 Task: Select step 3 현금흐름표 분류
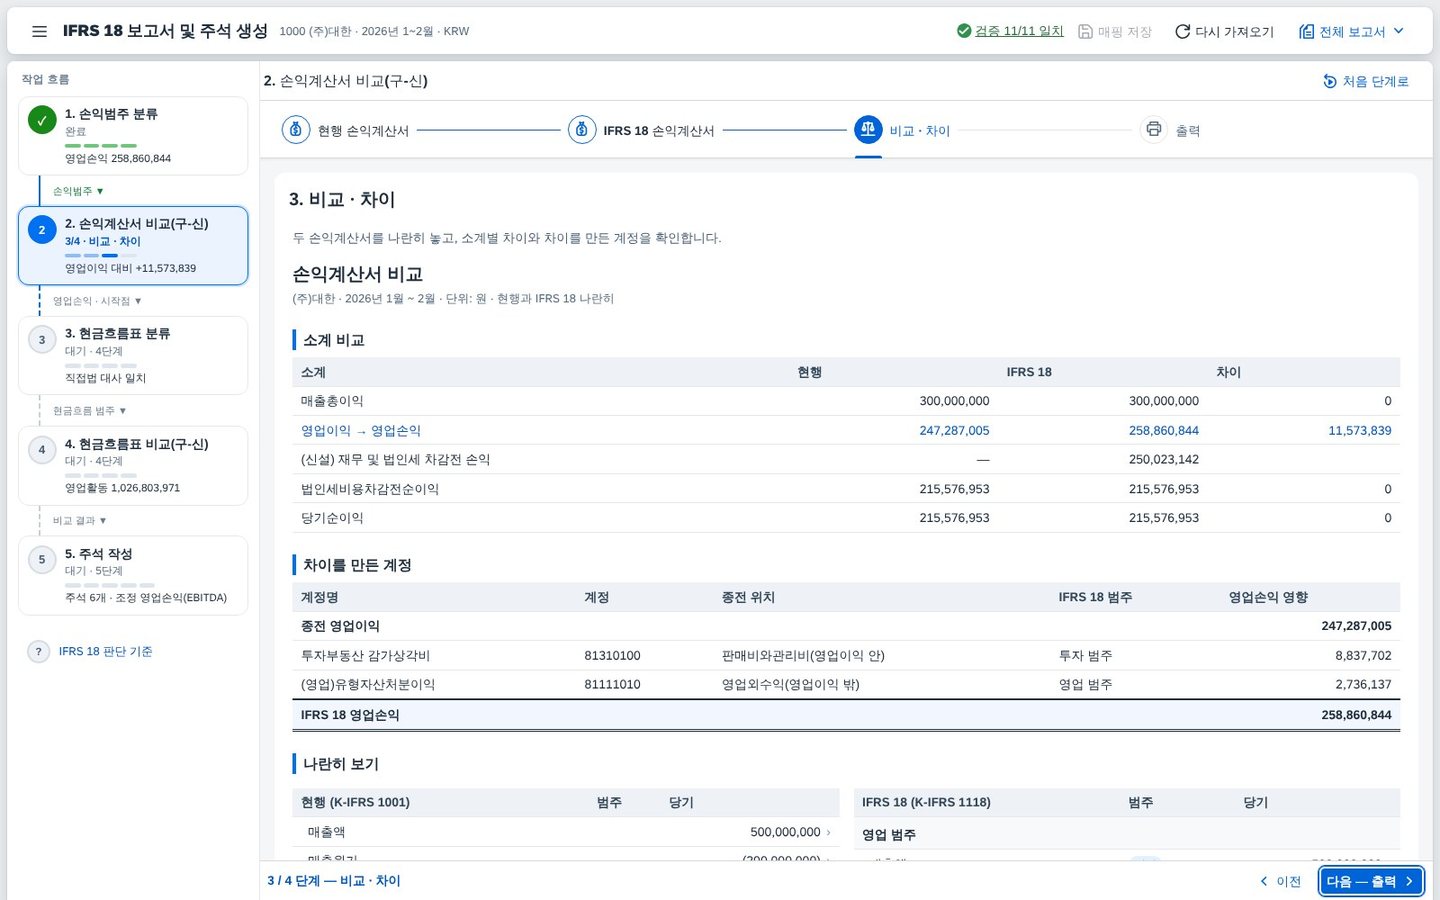pyautogui.click(x=133, y=355)
